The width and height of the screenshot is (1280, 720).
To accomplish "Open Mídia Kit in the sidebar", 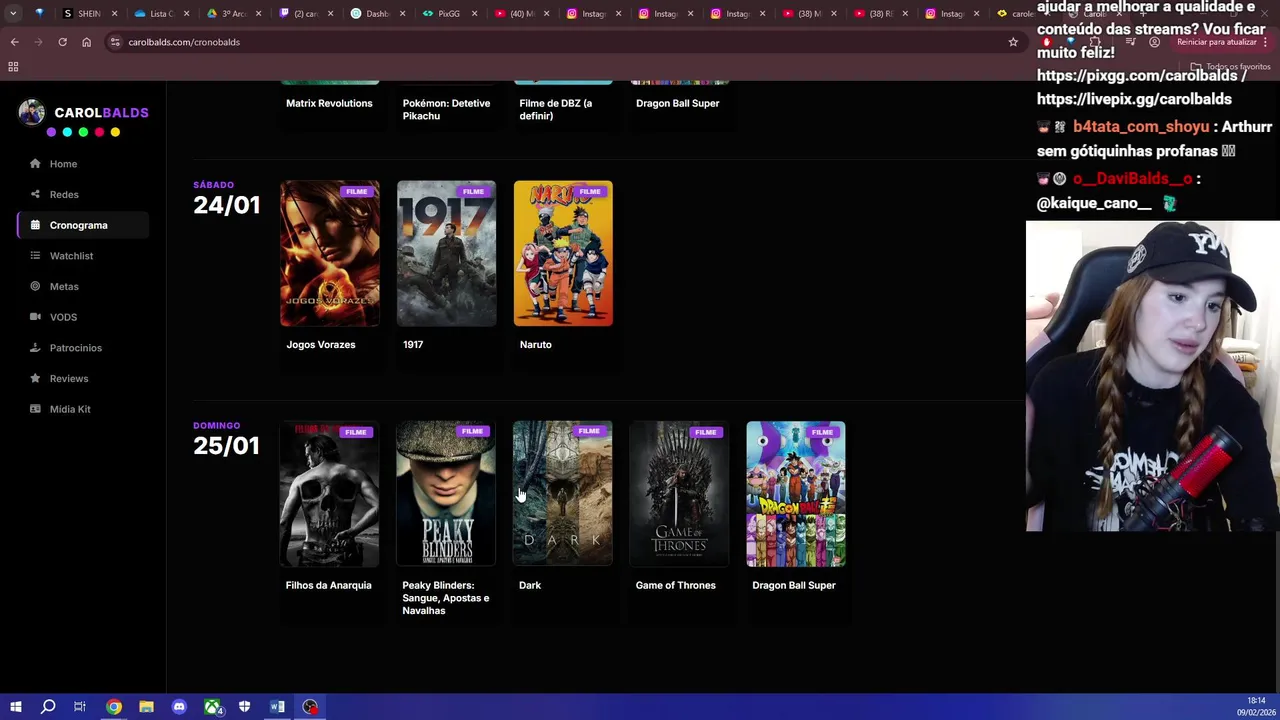I will (x=82, y=409).
